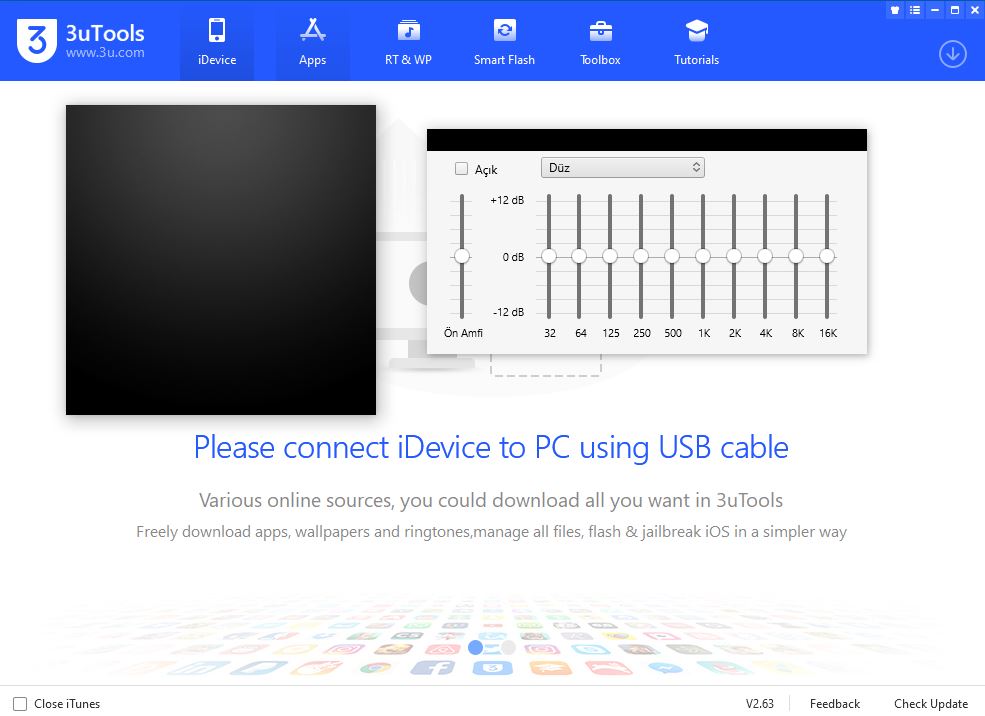Select the blue carousel page dot
The height and width of the screenshot is (716, 985).
click(x=476, y=648)
